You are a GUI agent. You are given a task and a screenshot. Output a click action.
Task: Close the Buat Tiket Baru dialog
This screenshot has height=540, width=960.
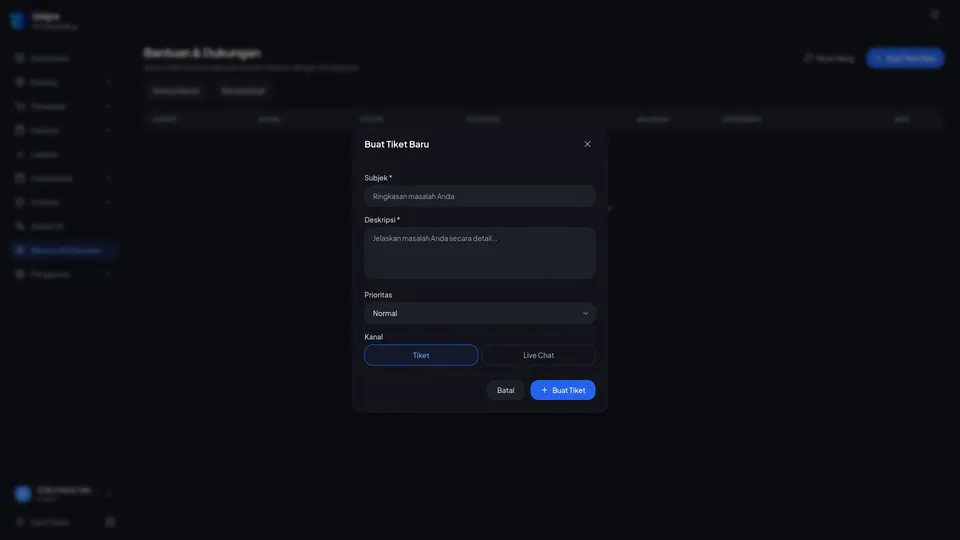point(587,144)
